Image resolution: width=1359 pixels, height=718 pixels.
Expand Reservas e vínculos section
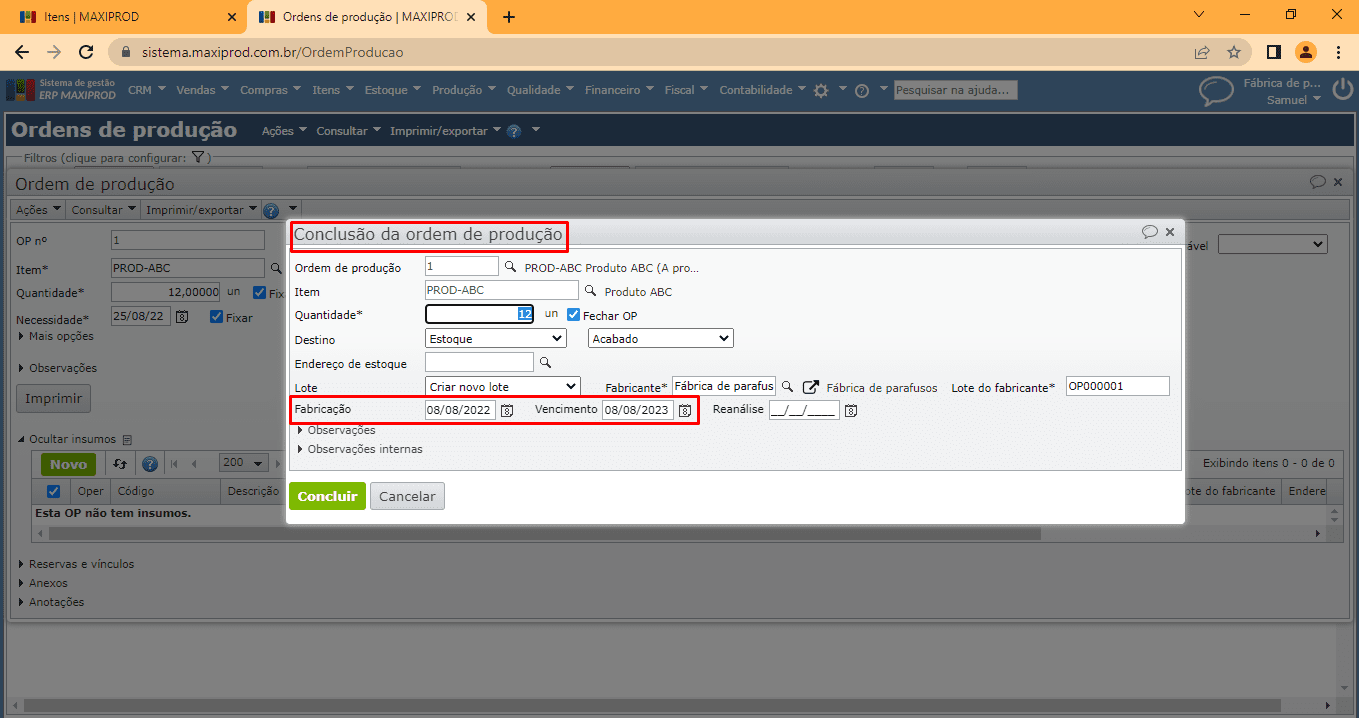click(76, 564)
